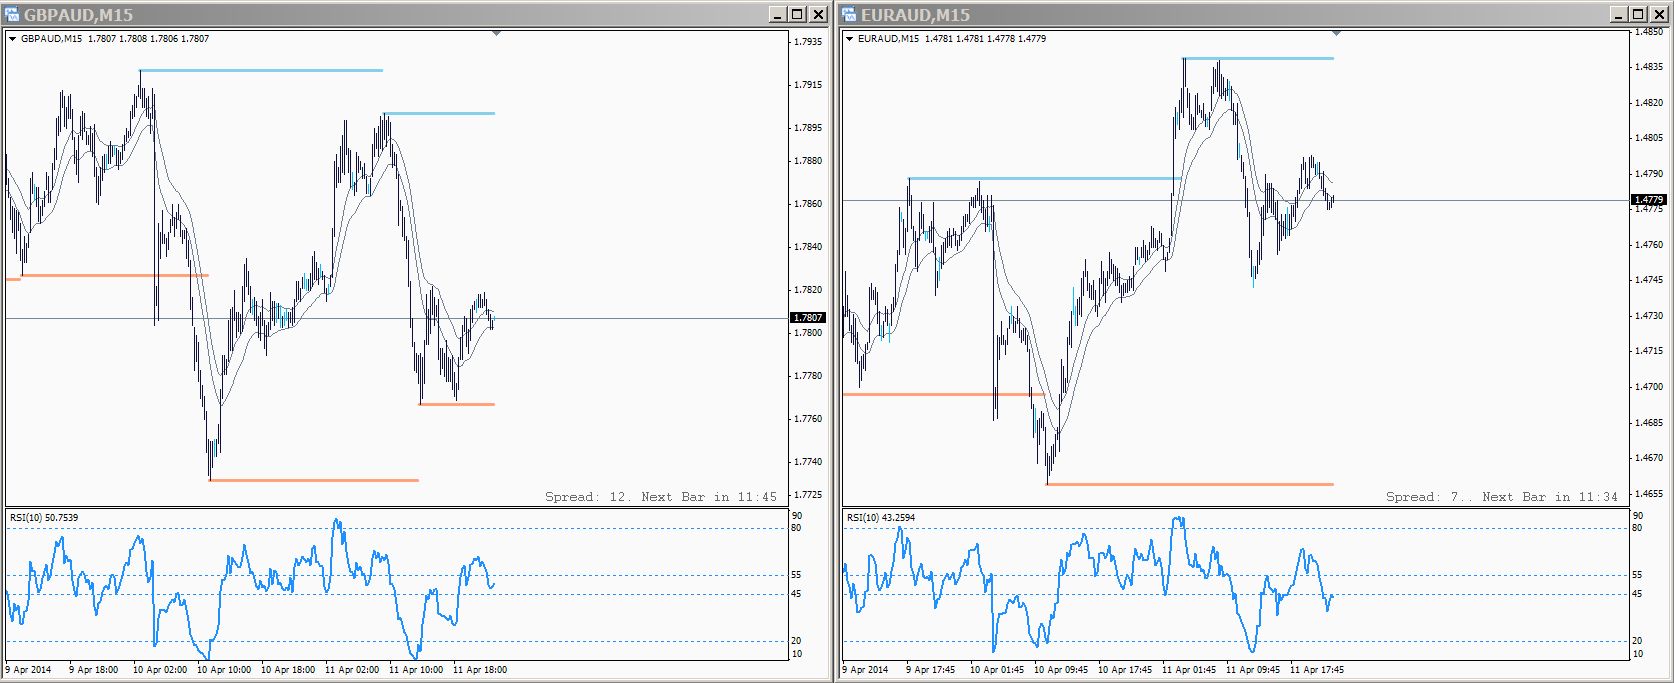This screenshot has height=683, width=1674.
Task: Click the 1.7740 price scale label
Action: [x=808, y=462]
